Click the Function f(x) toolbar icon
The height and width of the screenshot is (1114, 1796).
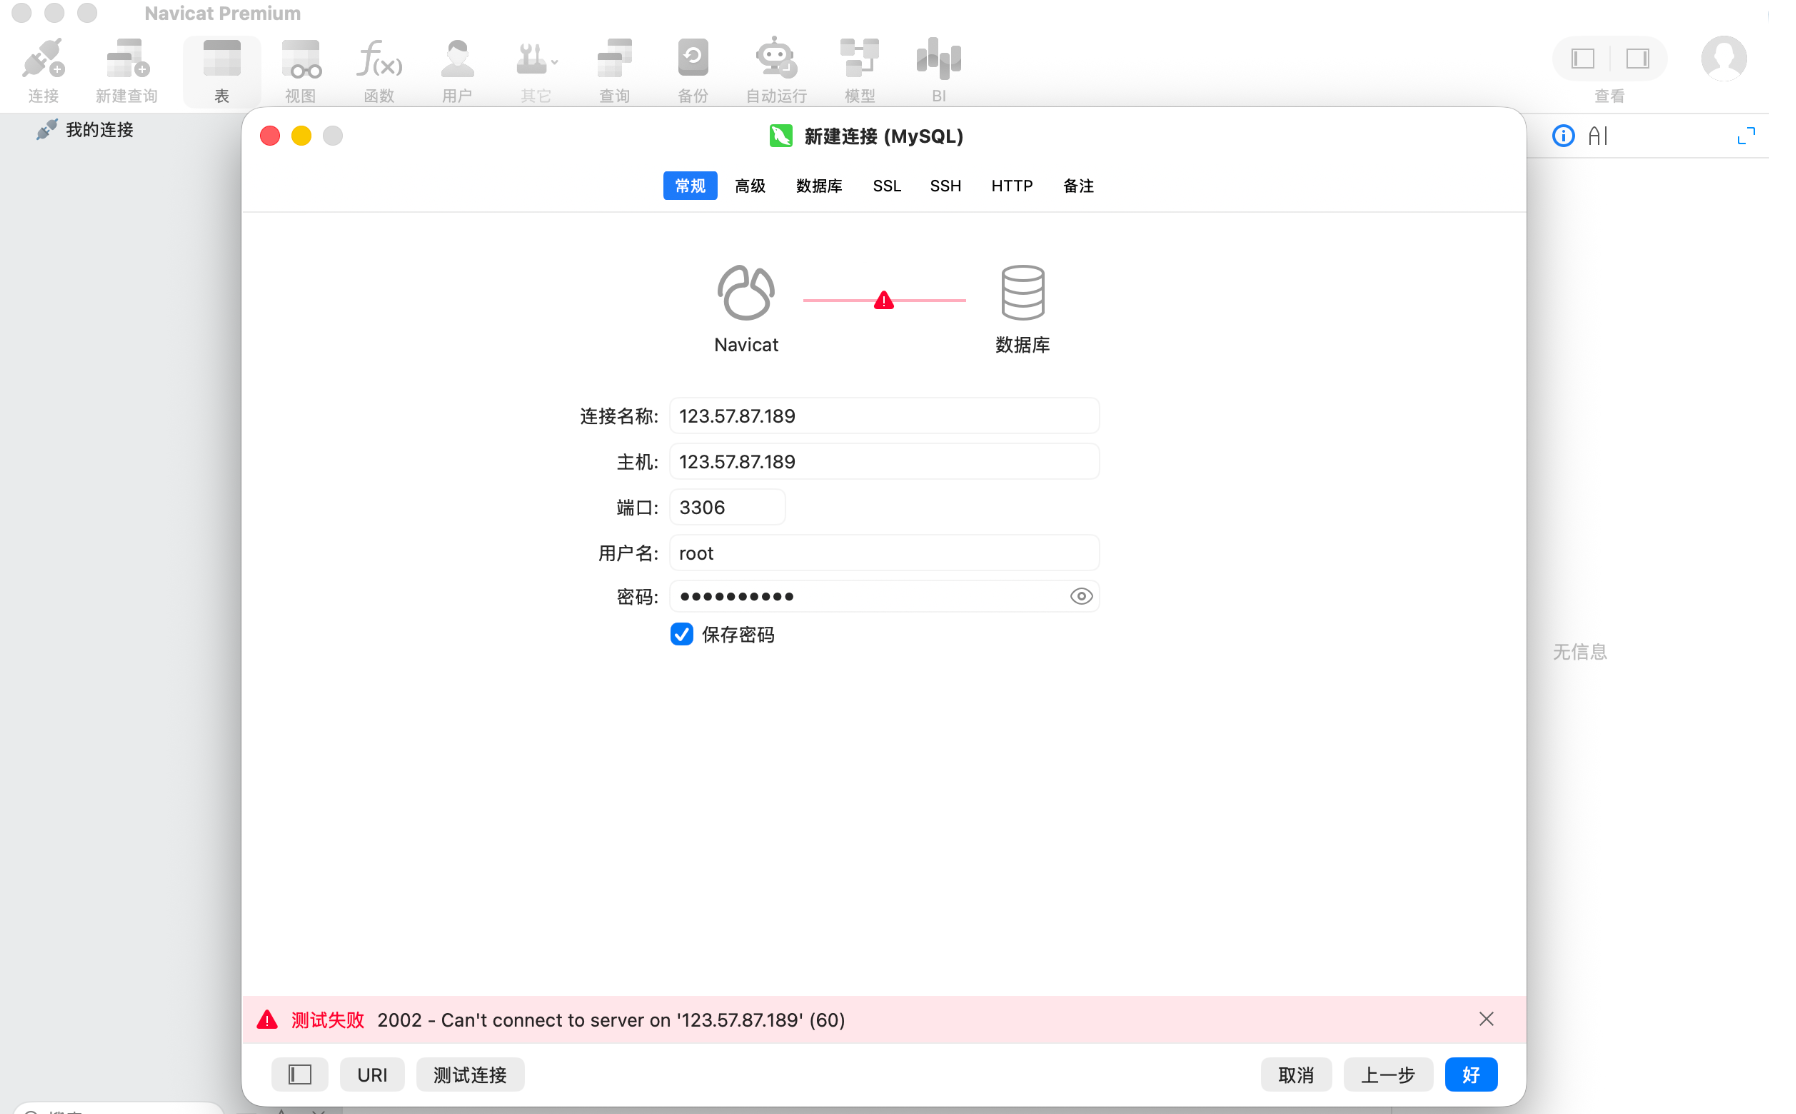(379, 70)
